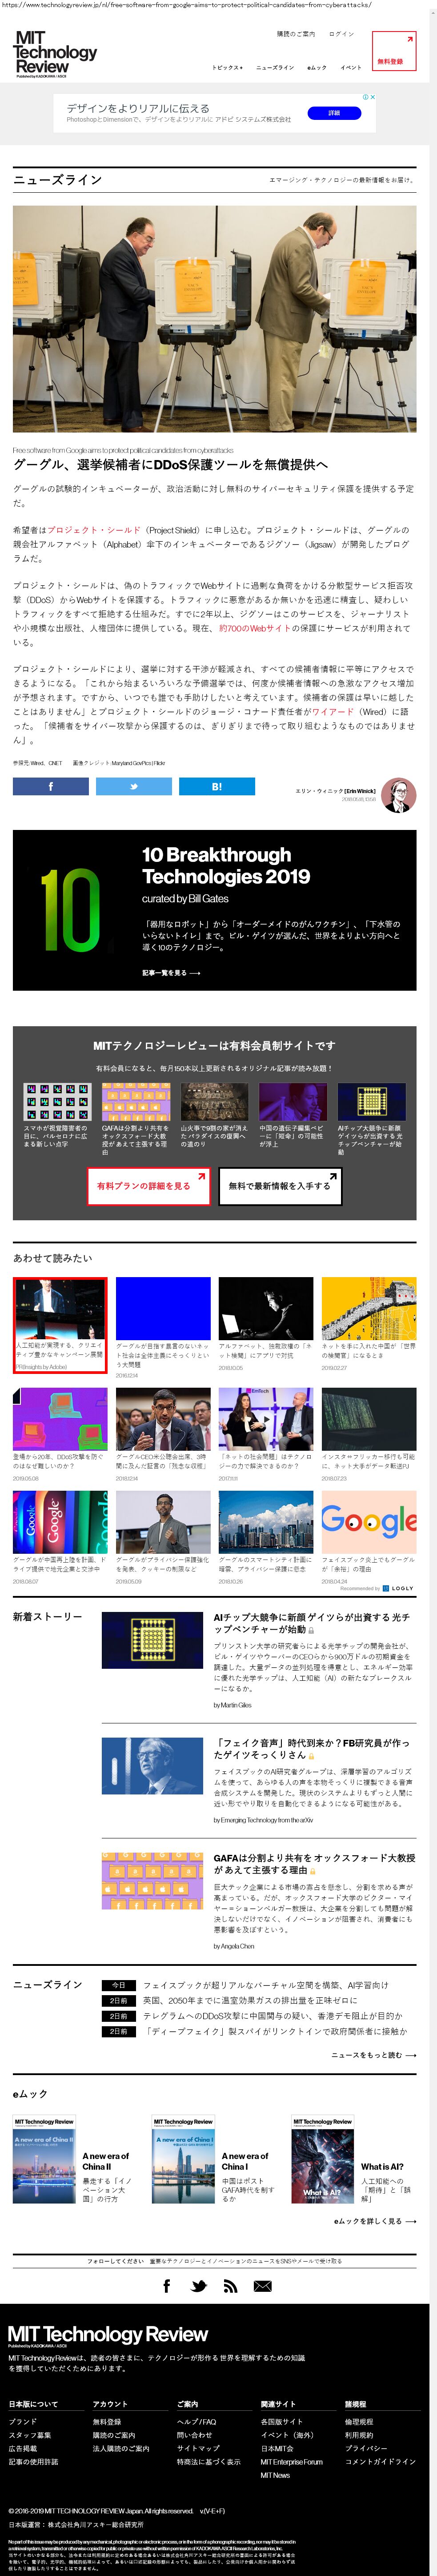Open the ブランド footer link
Screen dimensions: 437x2576
[x=22, y=2421]
